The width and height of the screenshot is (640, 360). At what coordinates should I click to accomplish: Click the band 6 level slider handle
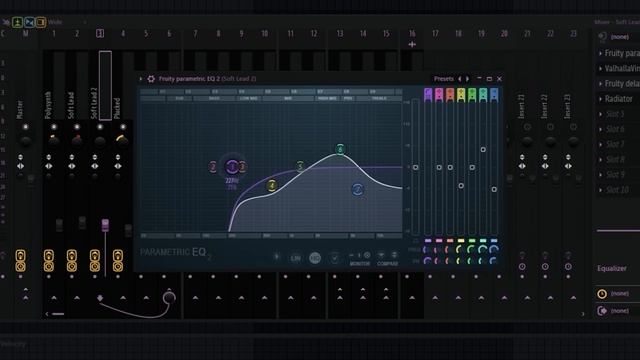click(x=483, y=150)
